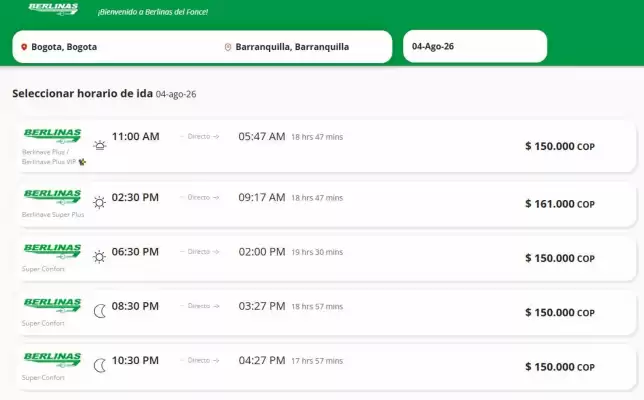Click the 11:00 AM departure time
The height and width of the screenshot is (400, 644).
pyautogui.click(x=136, y=136)
